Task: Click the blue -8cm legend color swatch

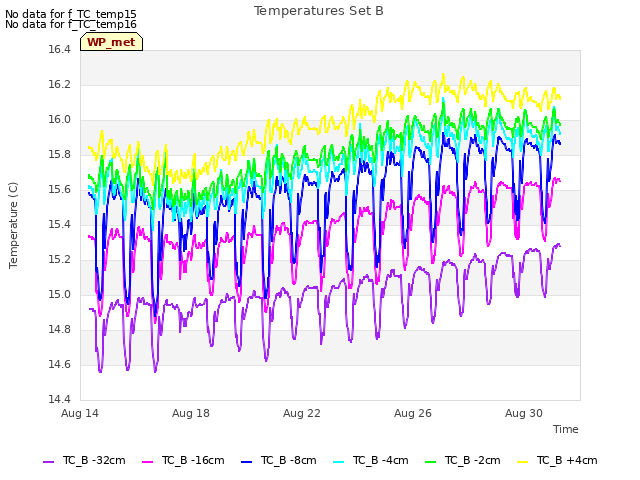Action: (247, 462)
